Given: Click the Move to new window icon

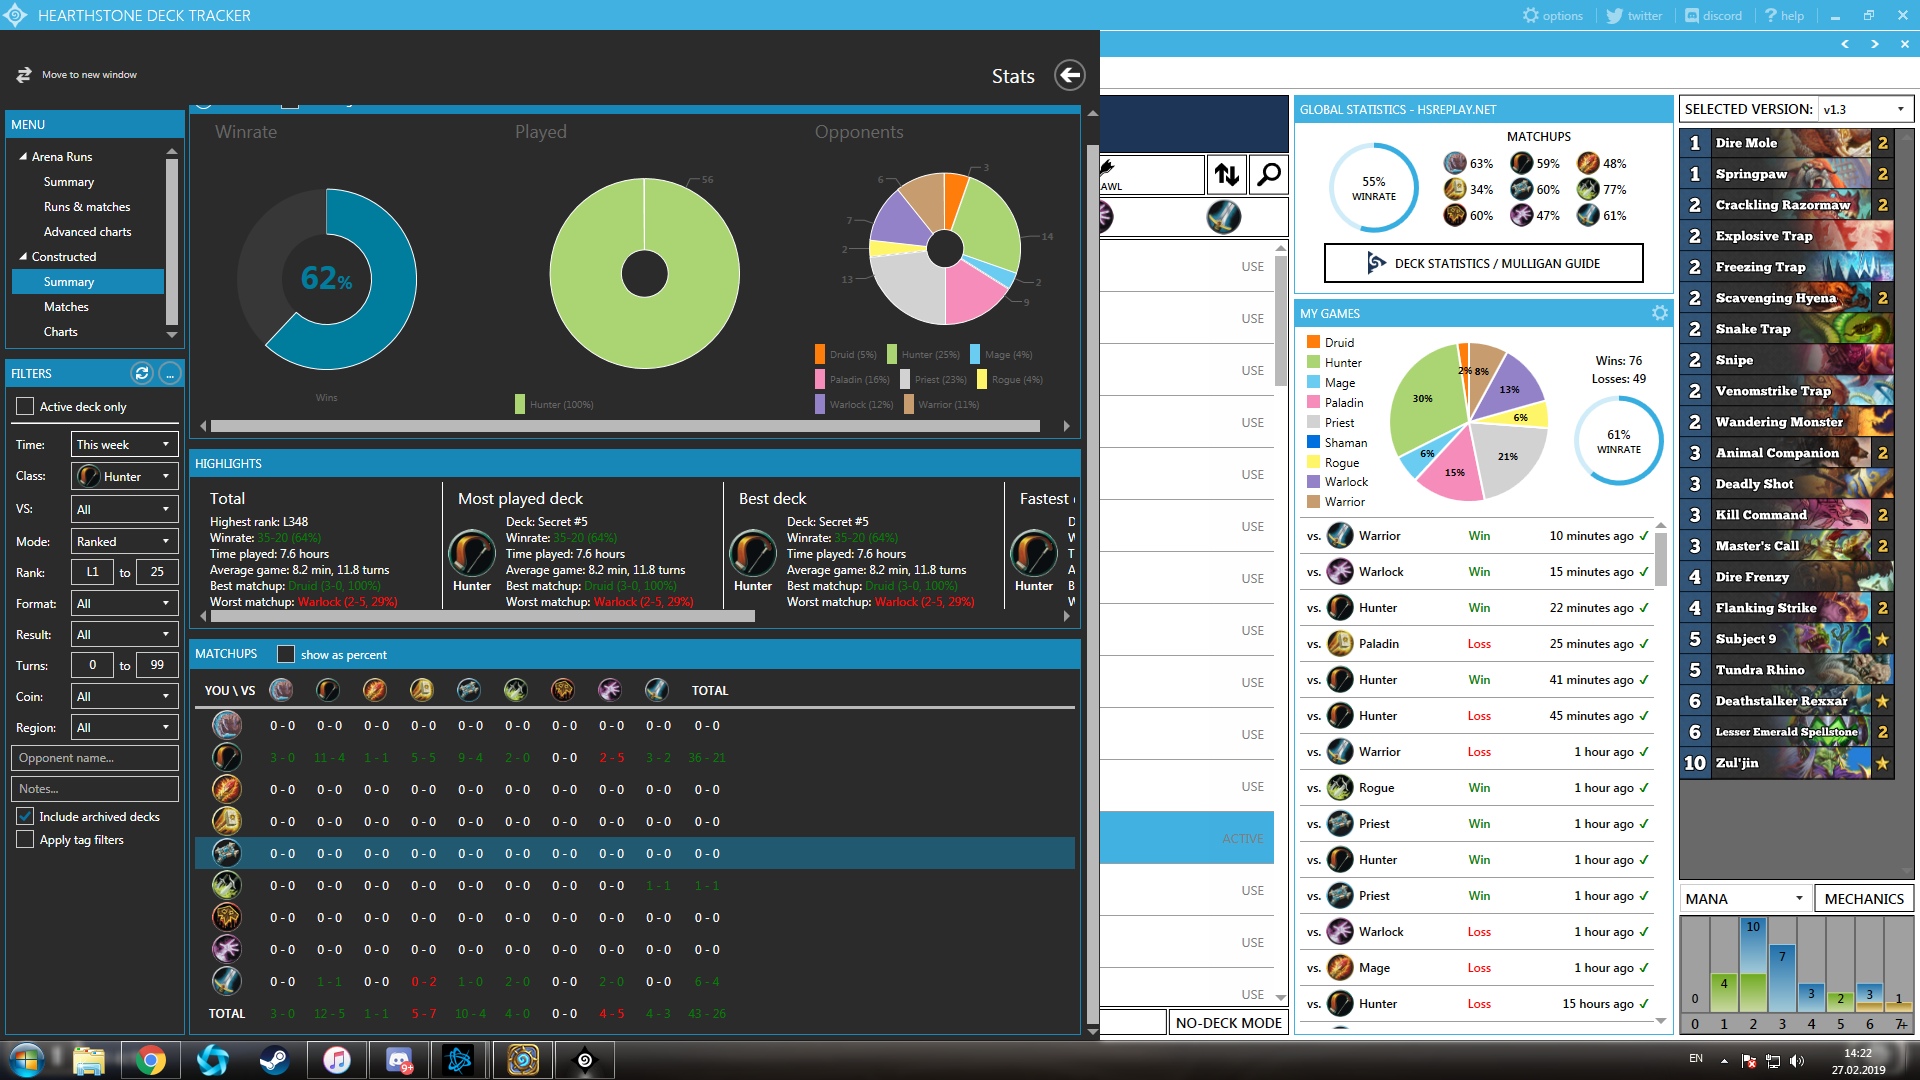Looking at the screenshot, I should [x=24, y=75].
